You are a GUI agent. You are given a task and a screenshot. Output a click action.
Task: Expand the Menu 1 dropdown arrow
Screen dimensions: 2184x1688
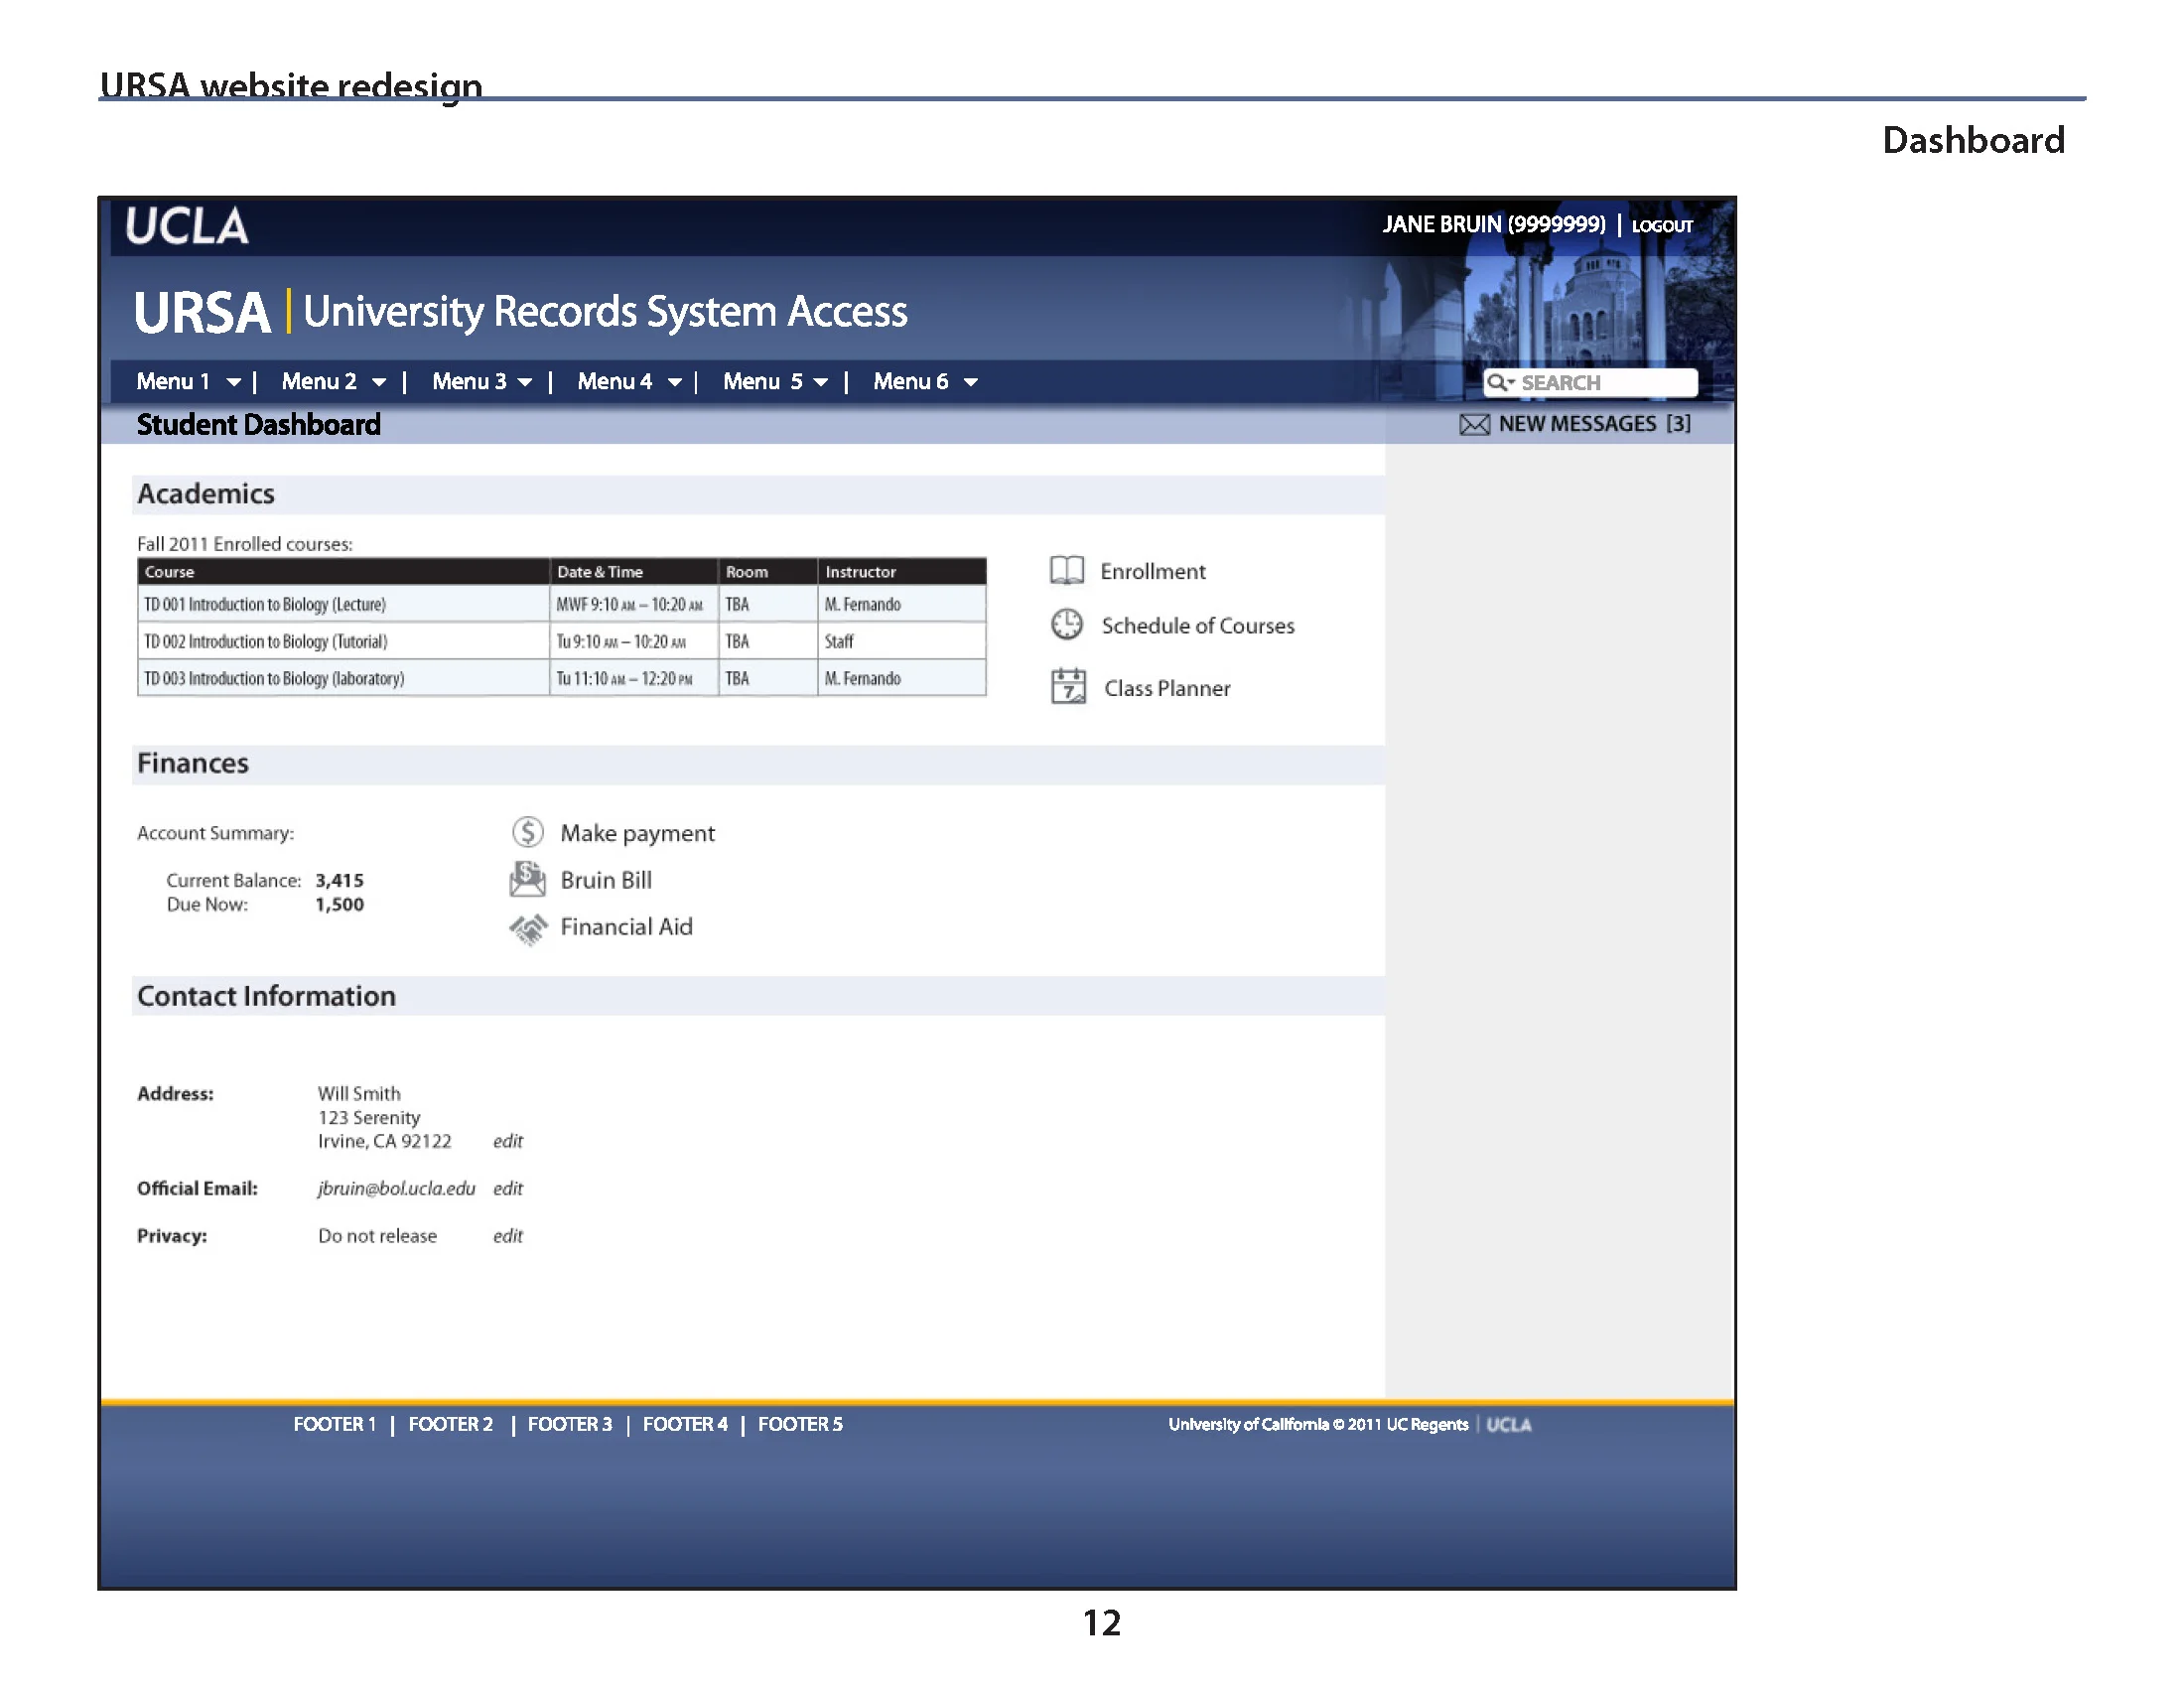point(234,382)
